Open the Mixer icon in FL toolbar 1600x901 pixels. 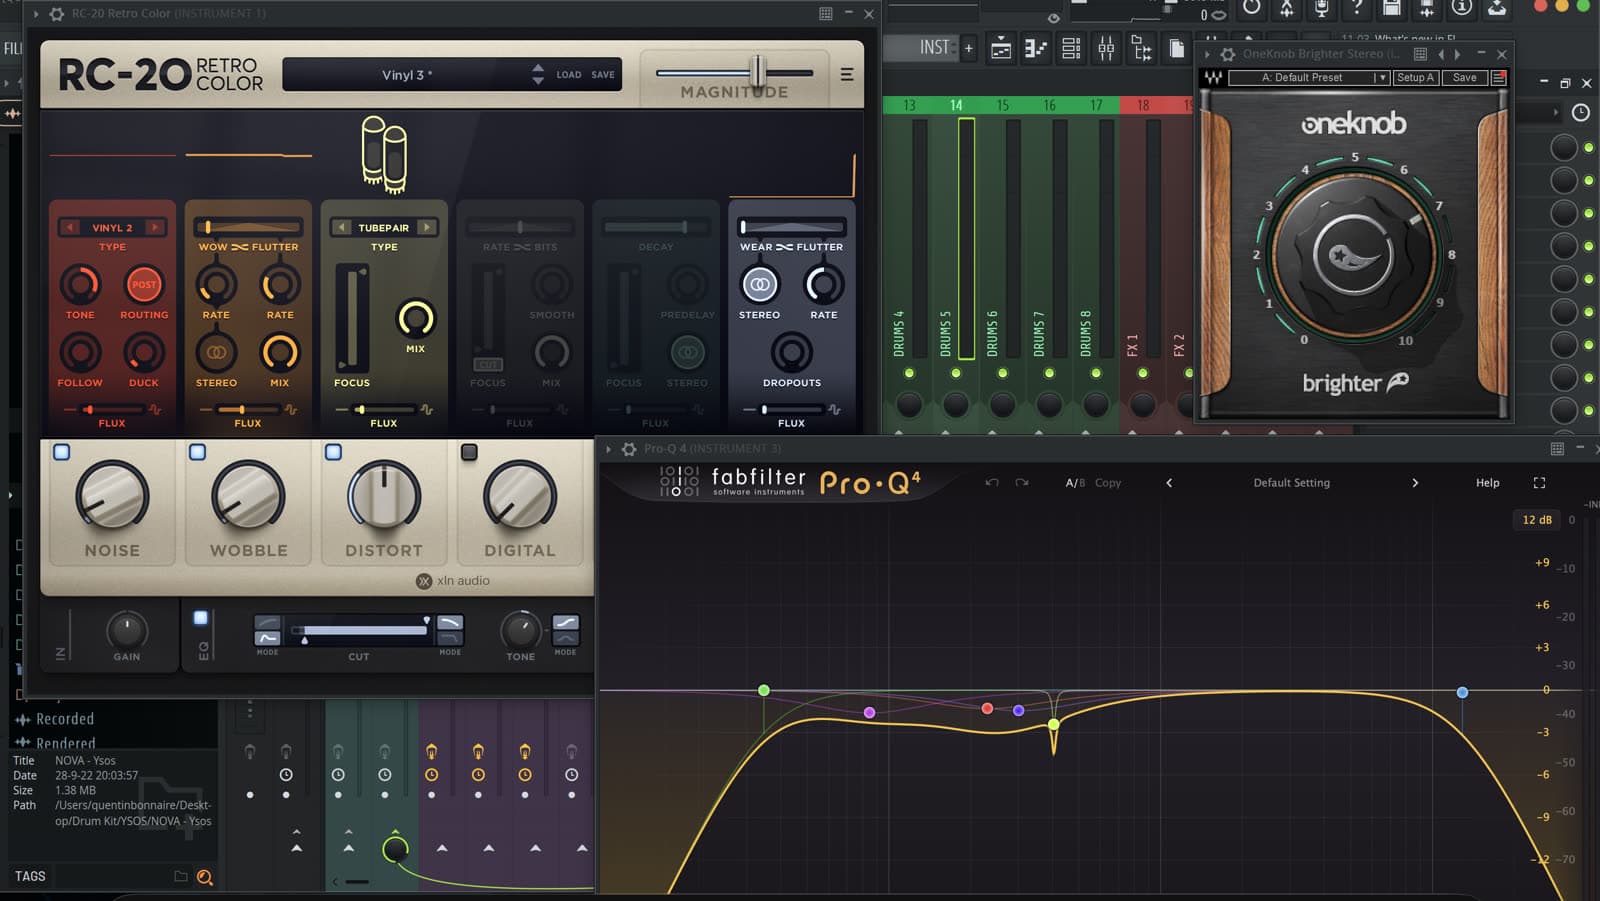tap(1106, 48)
